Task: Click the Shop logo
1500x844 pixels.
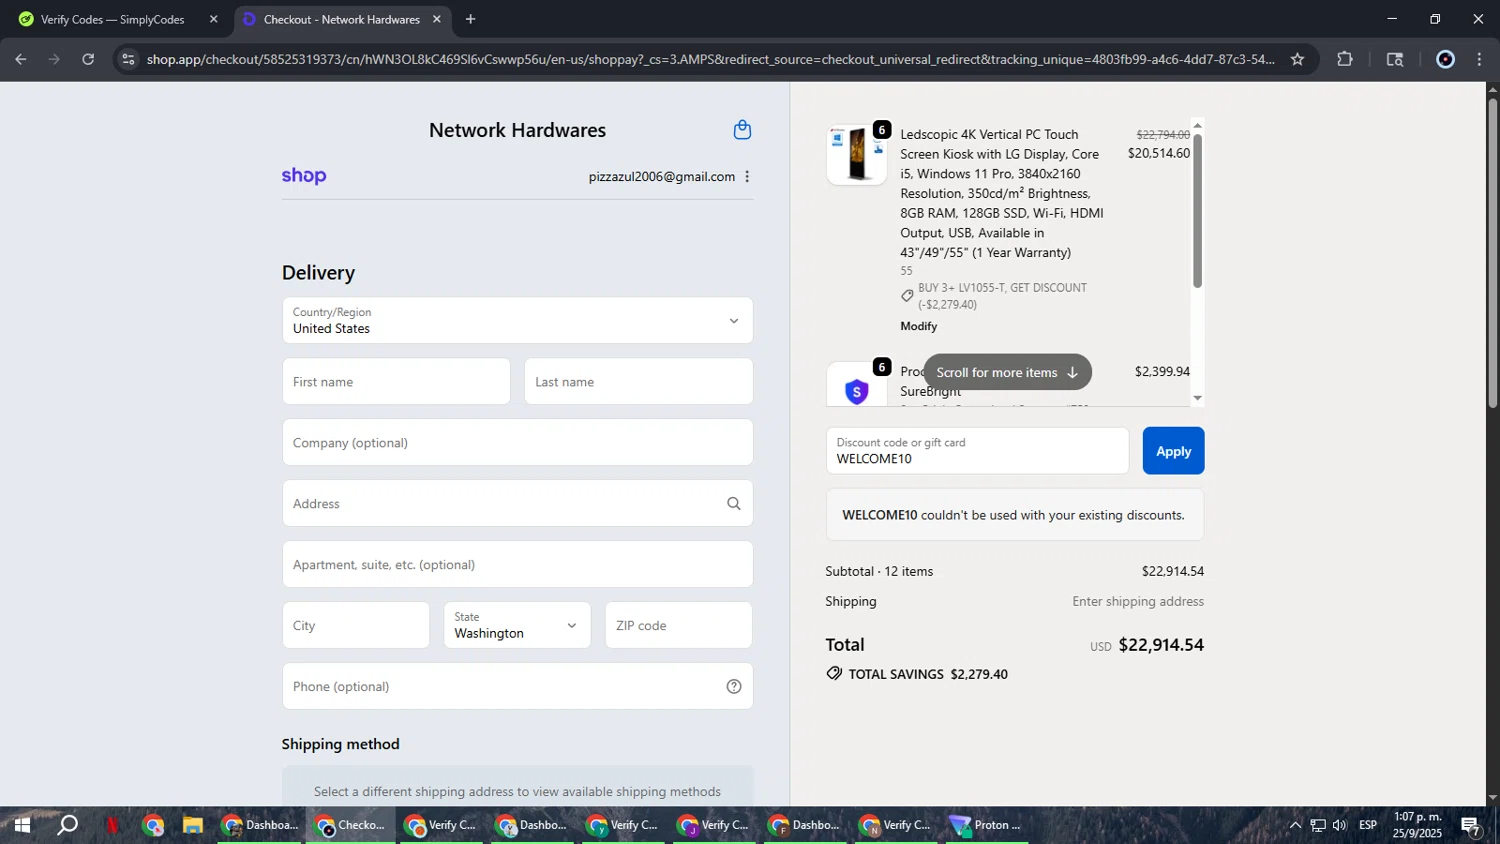Action: pyautogui.click(x=304, y=176)
